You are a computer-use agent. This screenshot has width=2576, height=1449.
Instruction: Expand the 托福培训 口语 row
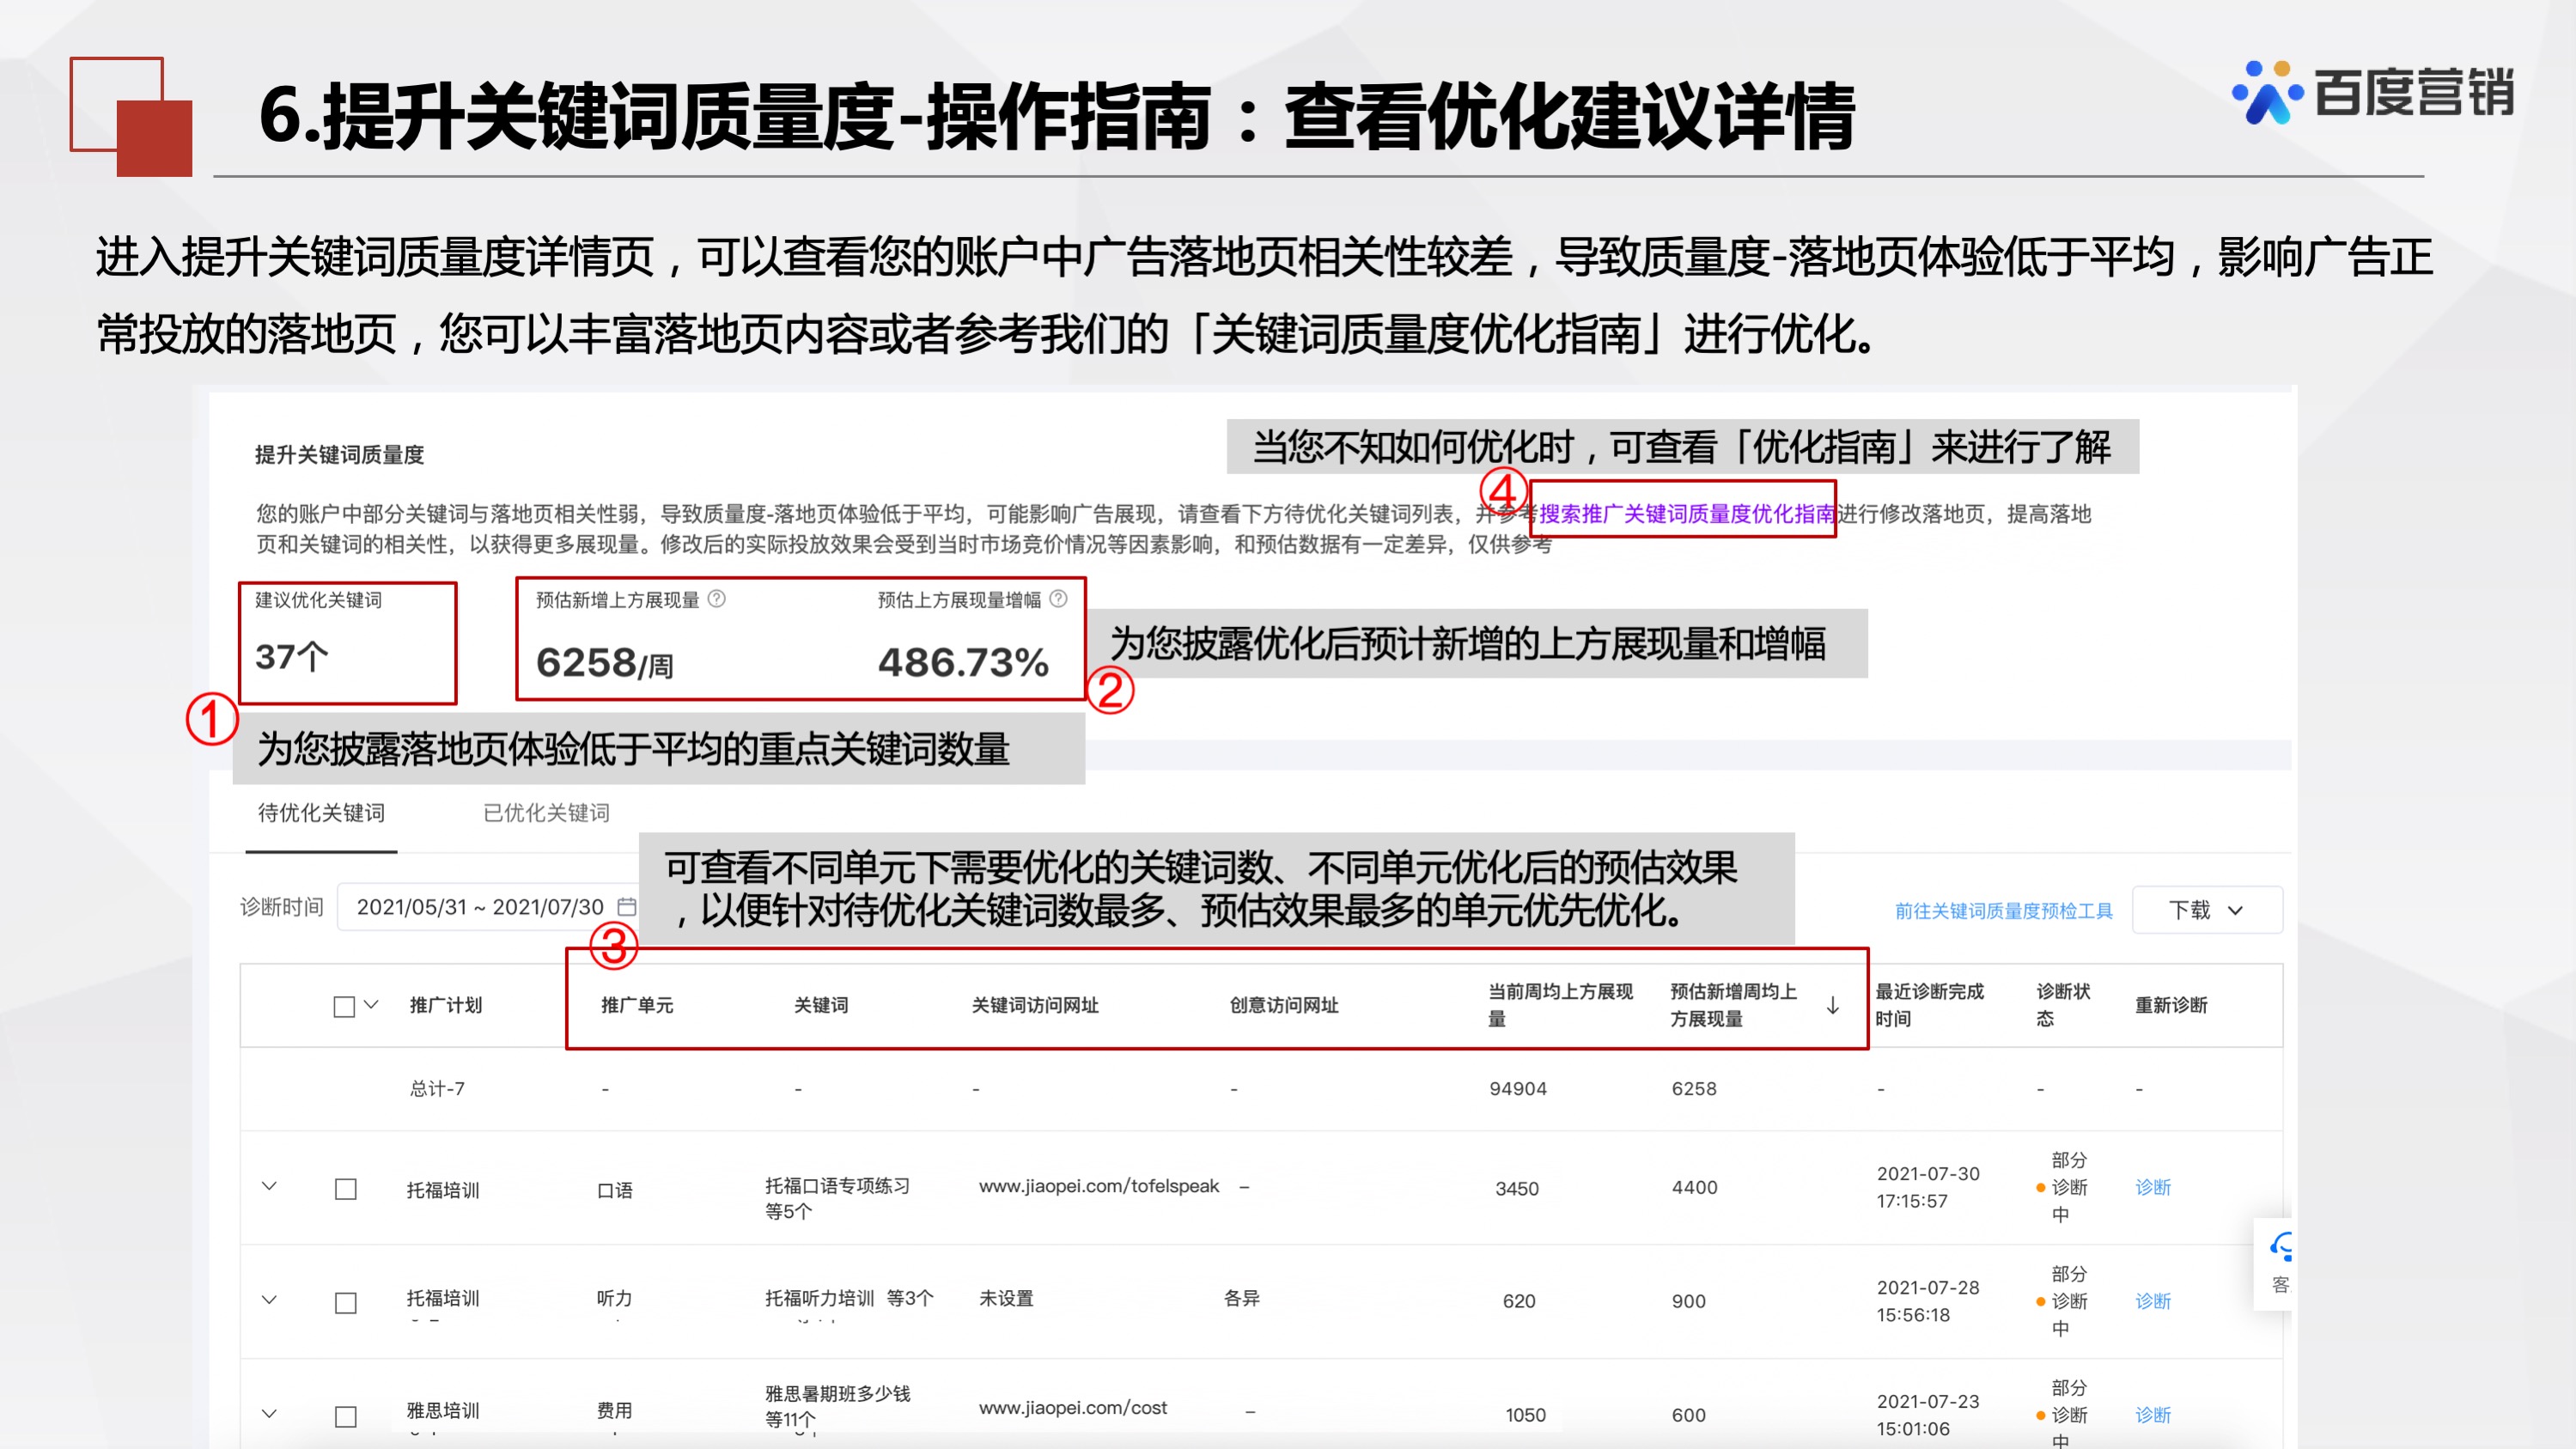[x=270, y=1188]
